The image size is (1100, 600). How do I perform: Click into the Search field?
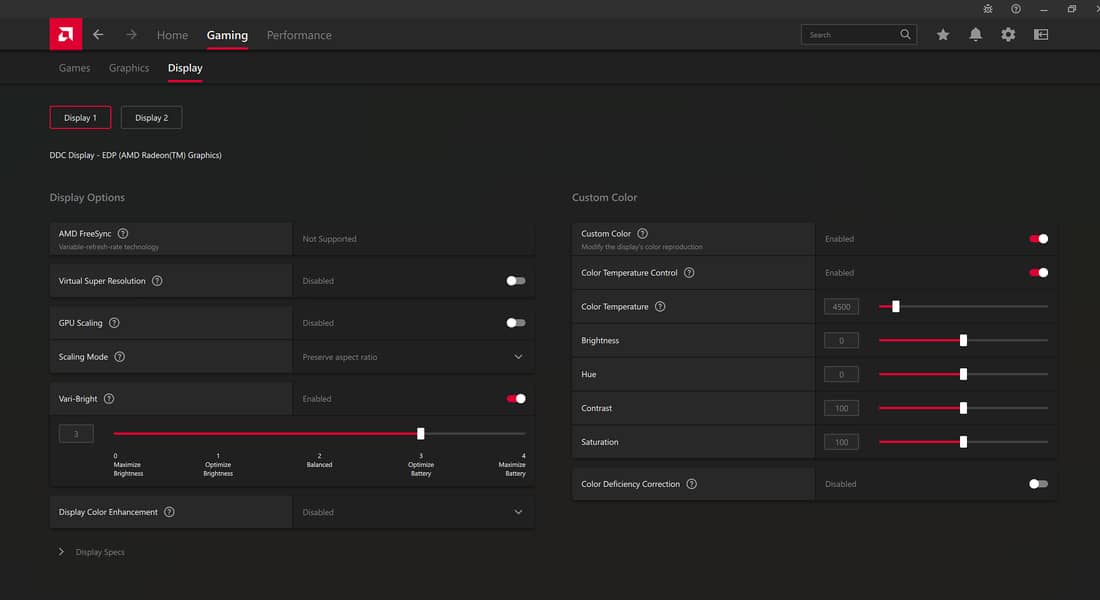click(x=850, y=35)
